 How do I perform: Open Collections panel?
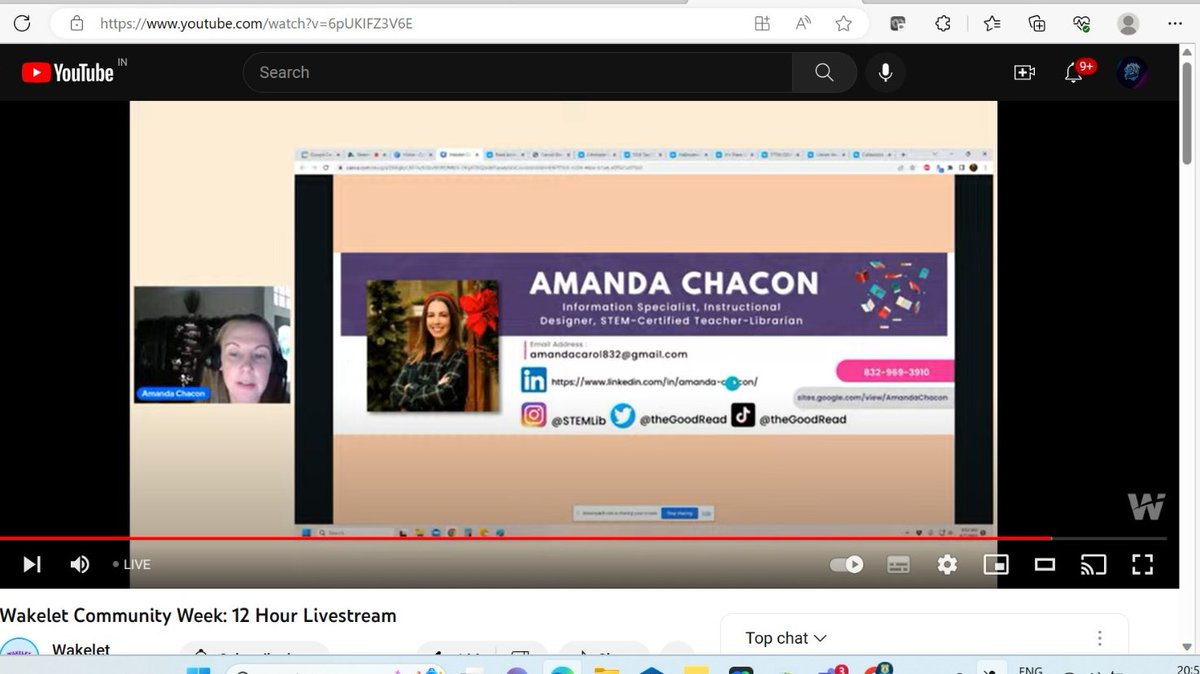point(1037,23)
